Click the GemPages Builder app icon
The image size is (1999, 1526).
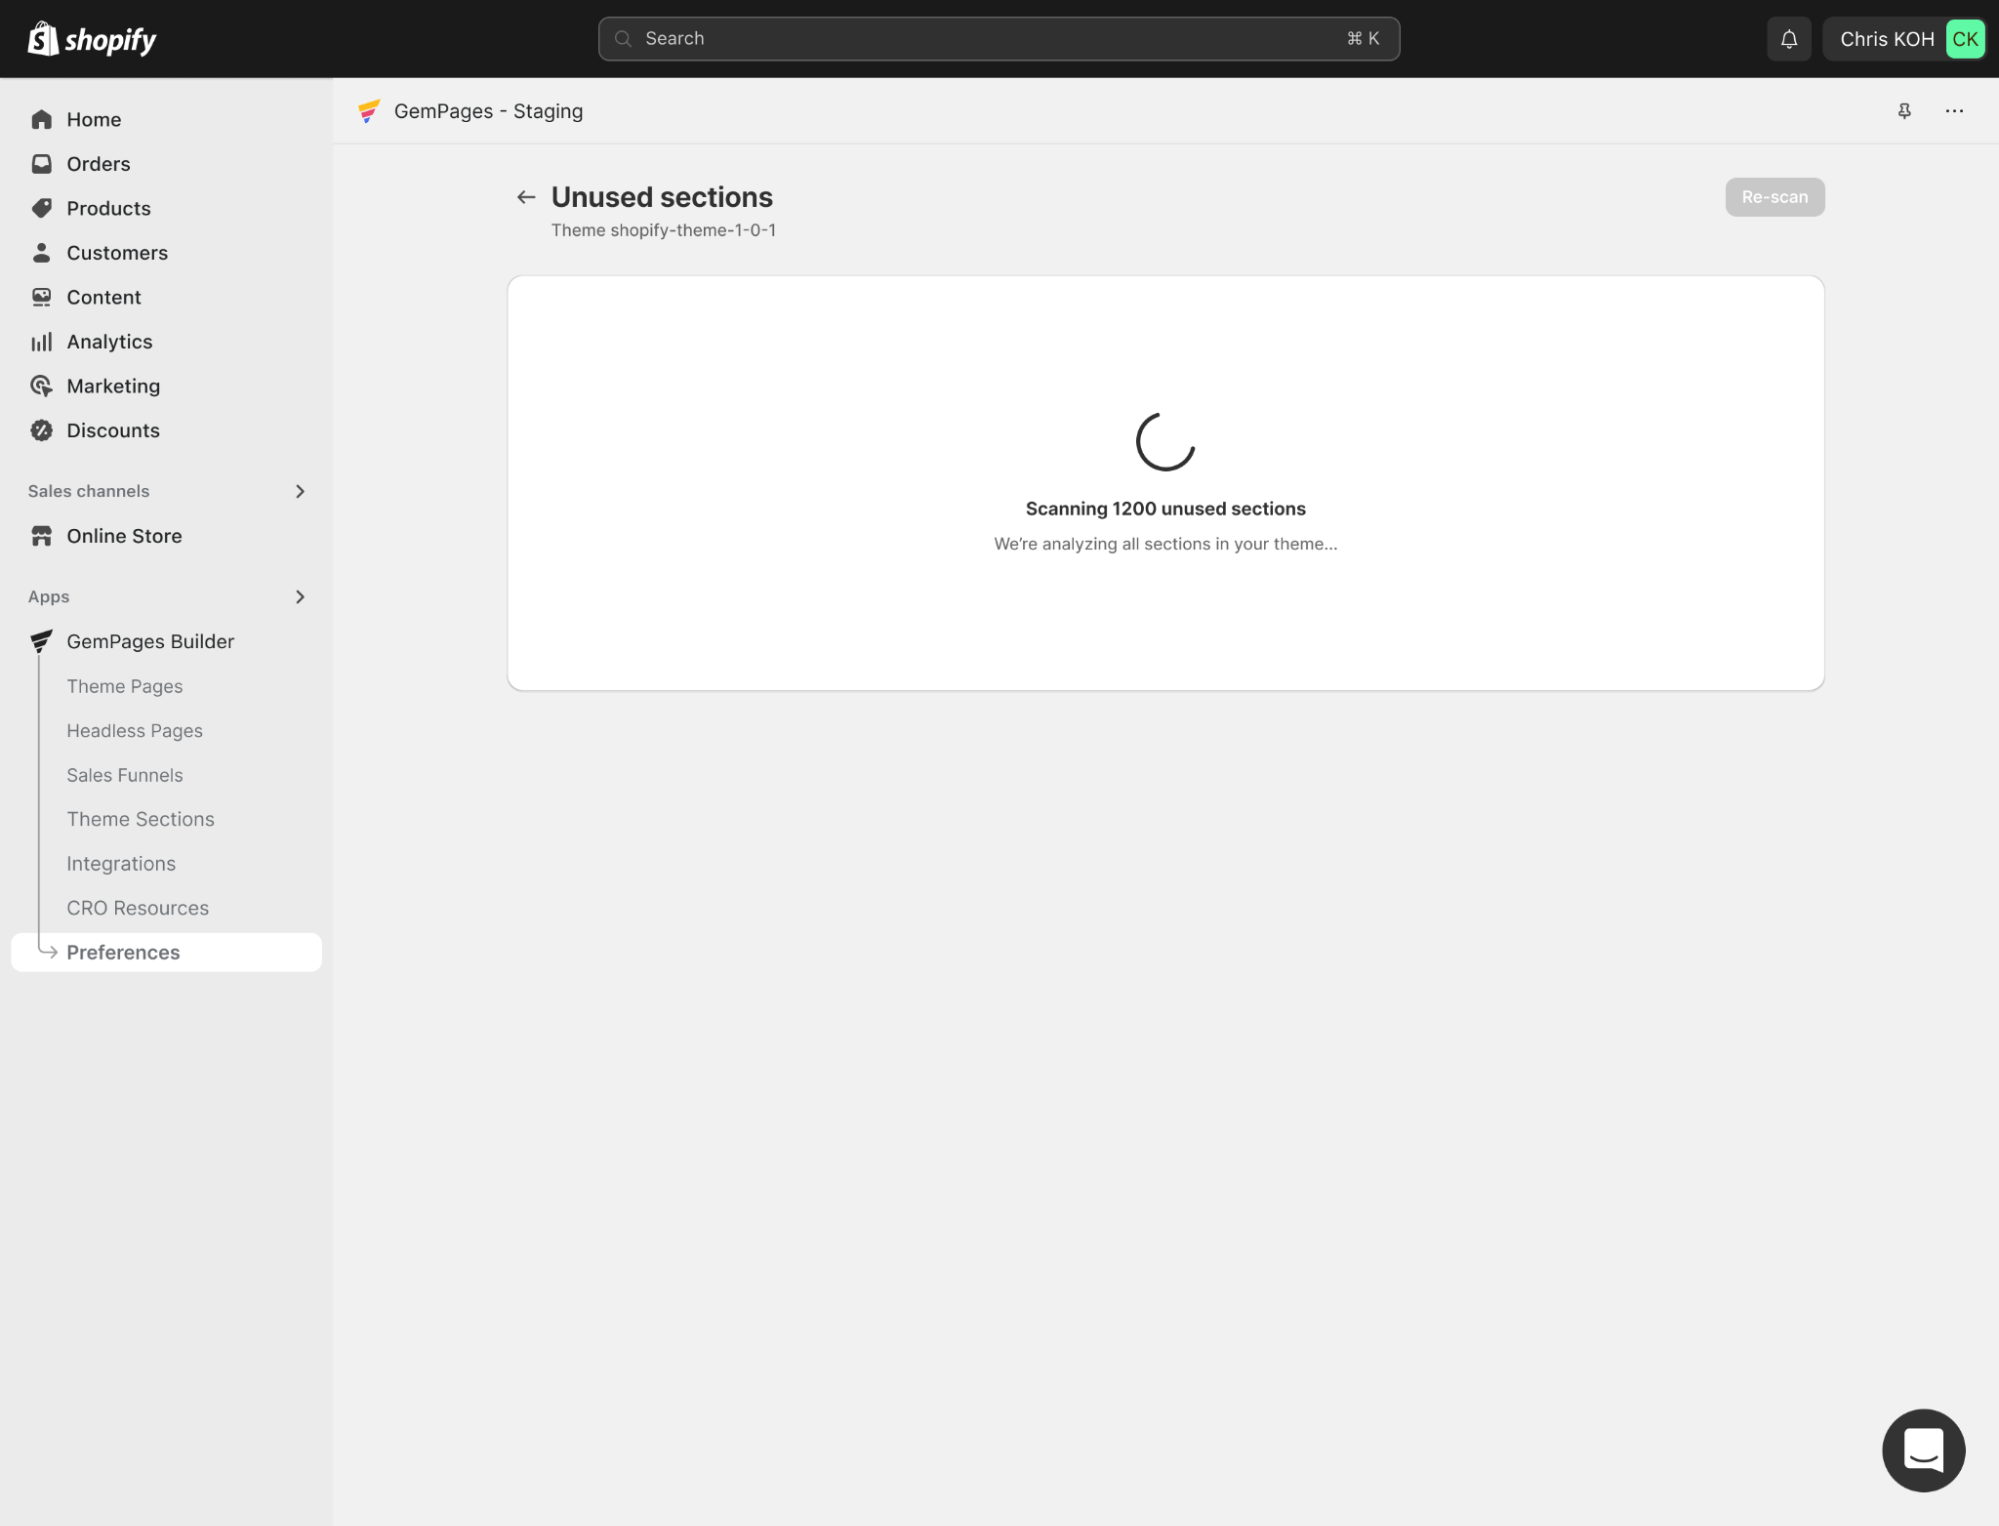point(41,640)
